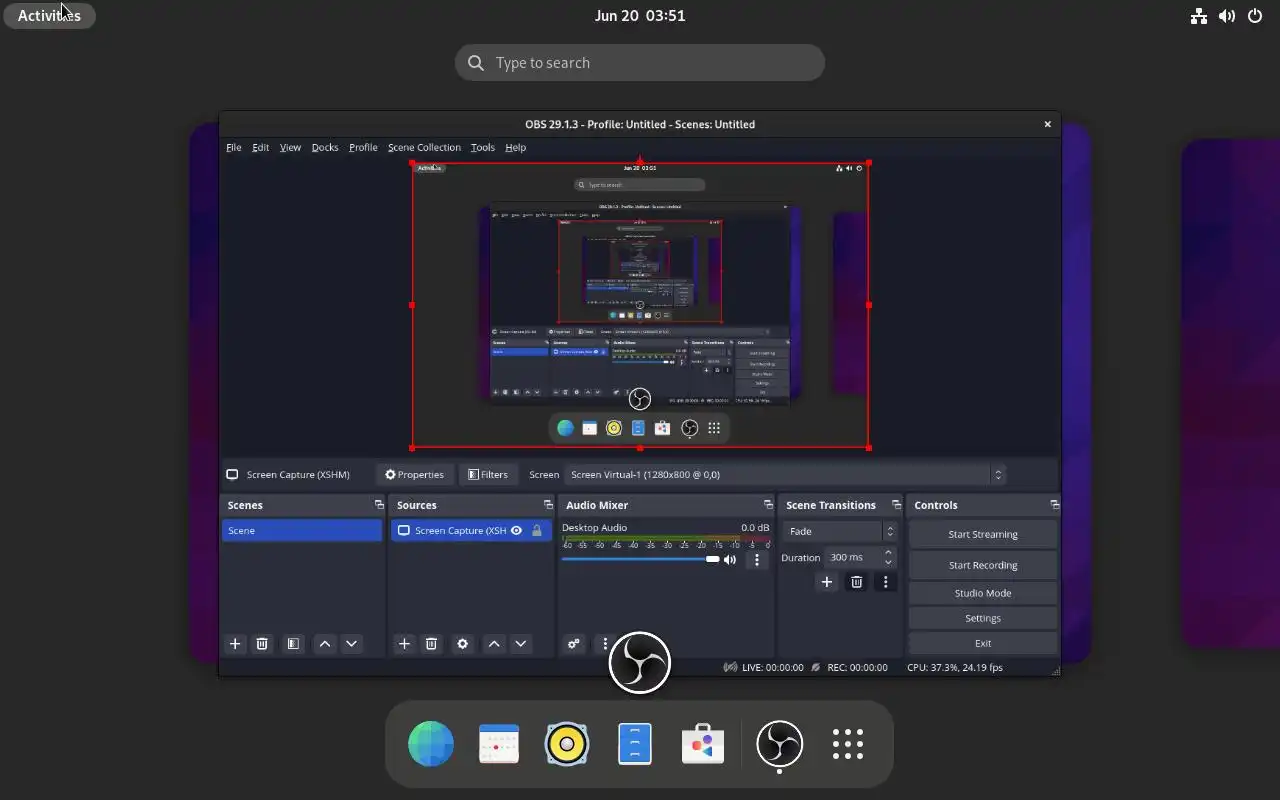Click Start Streaming button
The width and height of the screenshot is (1280, 800).
tap(983, 534)
